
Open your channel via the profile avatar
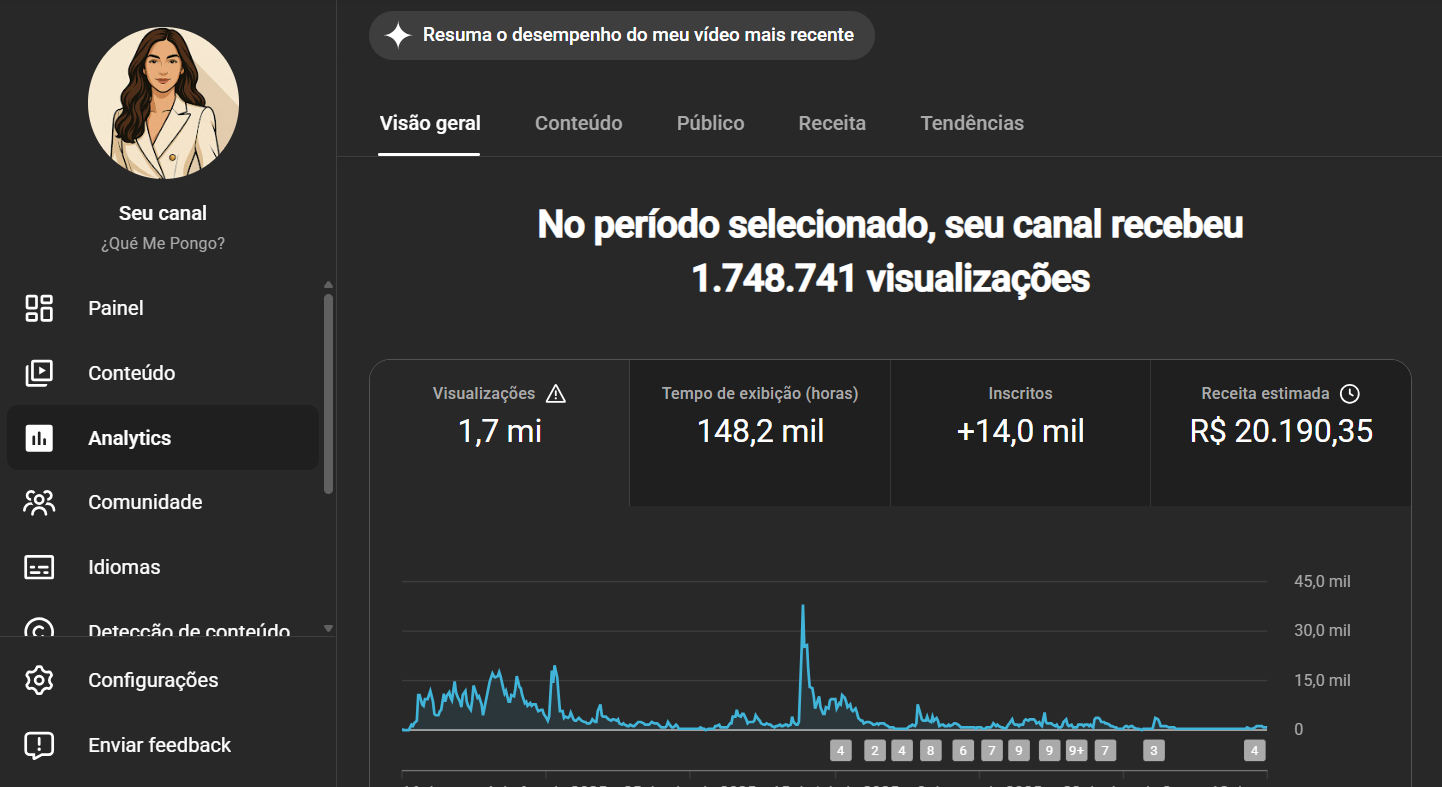(163, 103)
